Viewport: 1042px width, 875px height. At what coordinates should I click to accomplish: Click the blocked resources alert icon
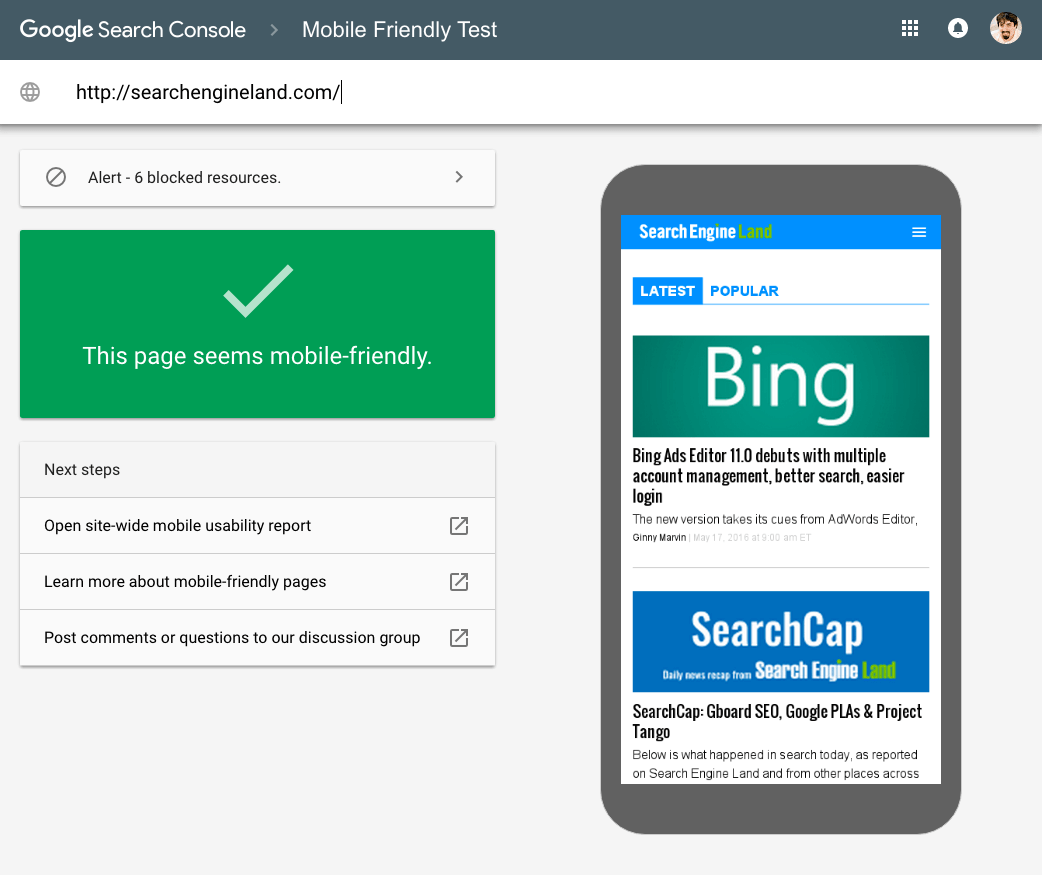(56, 178)
